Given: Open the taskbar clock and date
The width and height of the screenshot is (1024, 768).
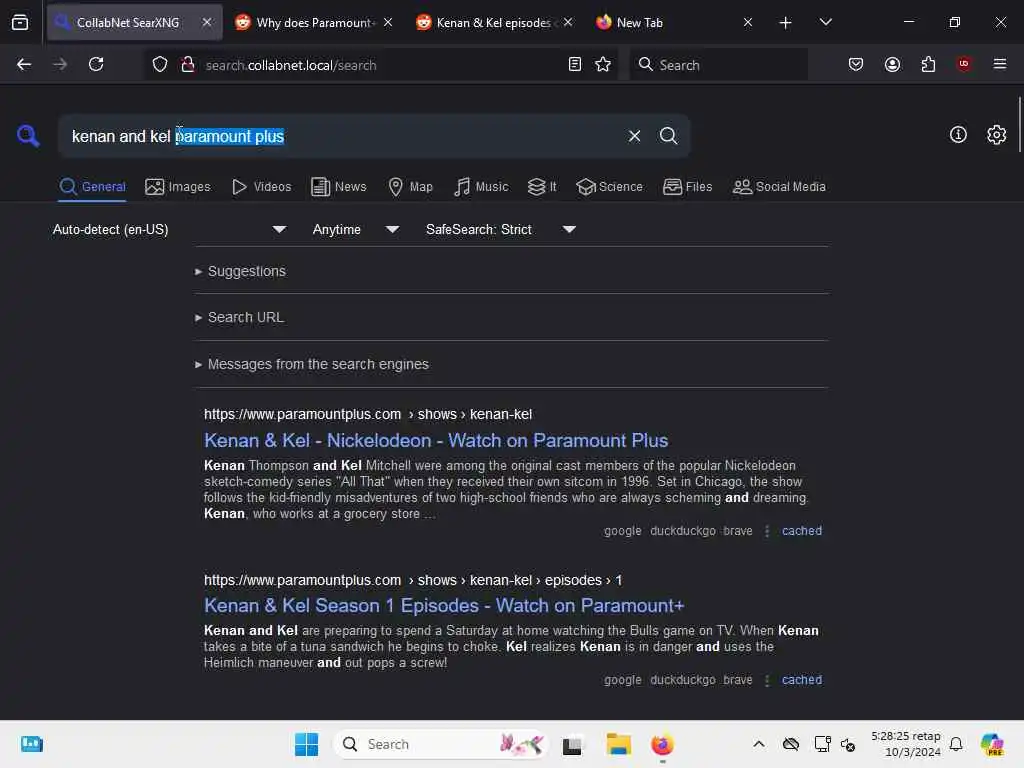Looking at the screenshot, I should (x=906, y=744).
